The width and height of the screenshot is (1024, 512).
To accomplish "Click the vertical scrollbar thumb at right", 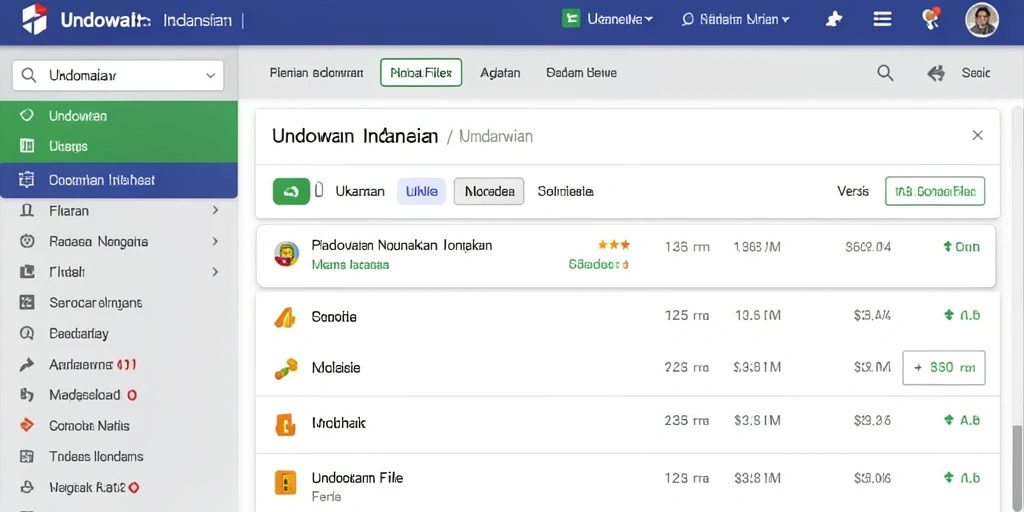I will click(x=1017, y=468).
